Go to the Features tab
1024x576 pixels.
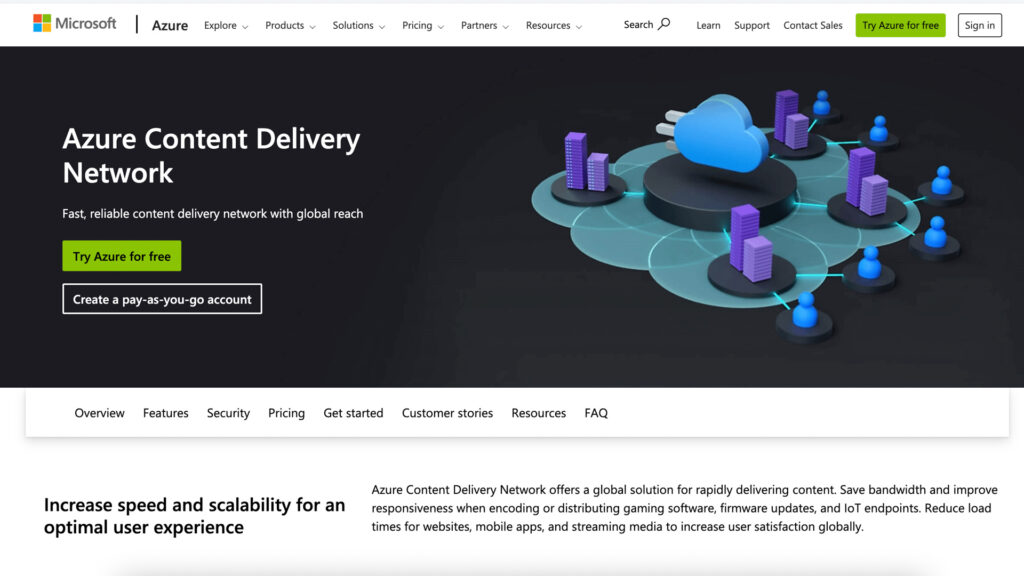click(165, 413)
